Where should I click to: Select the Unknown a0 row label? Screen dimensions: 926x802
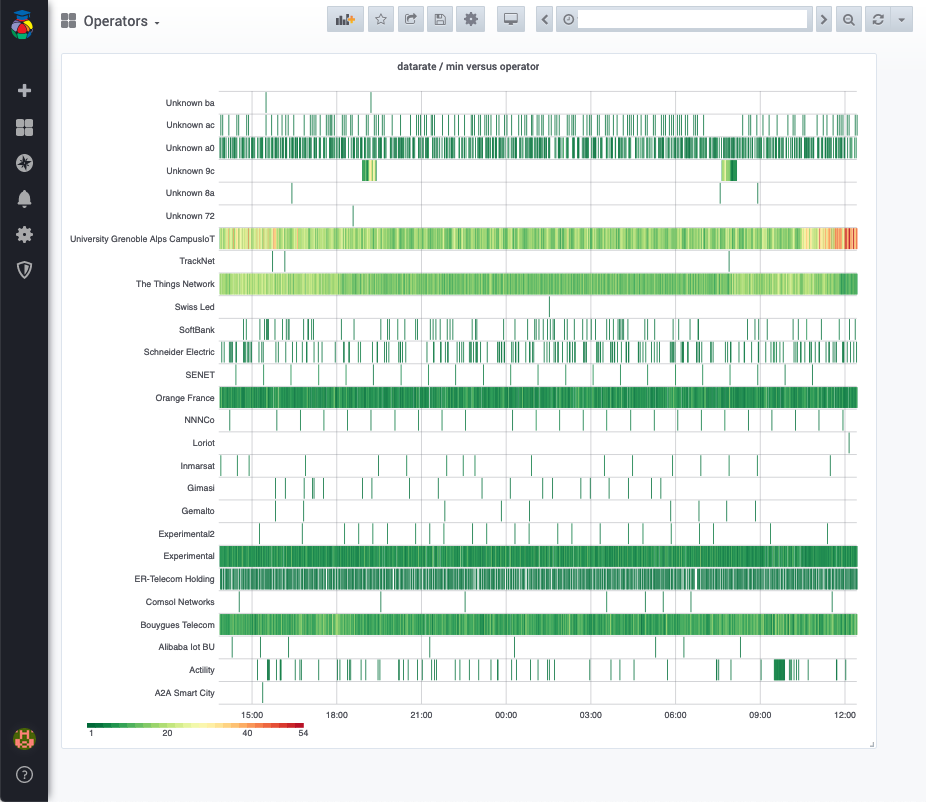click(x=190, y=148)
